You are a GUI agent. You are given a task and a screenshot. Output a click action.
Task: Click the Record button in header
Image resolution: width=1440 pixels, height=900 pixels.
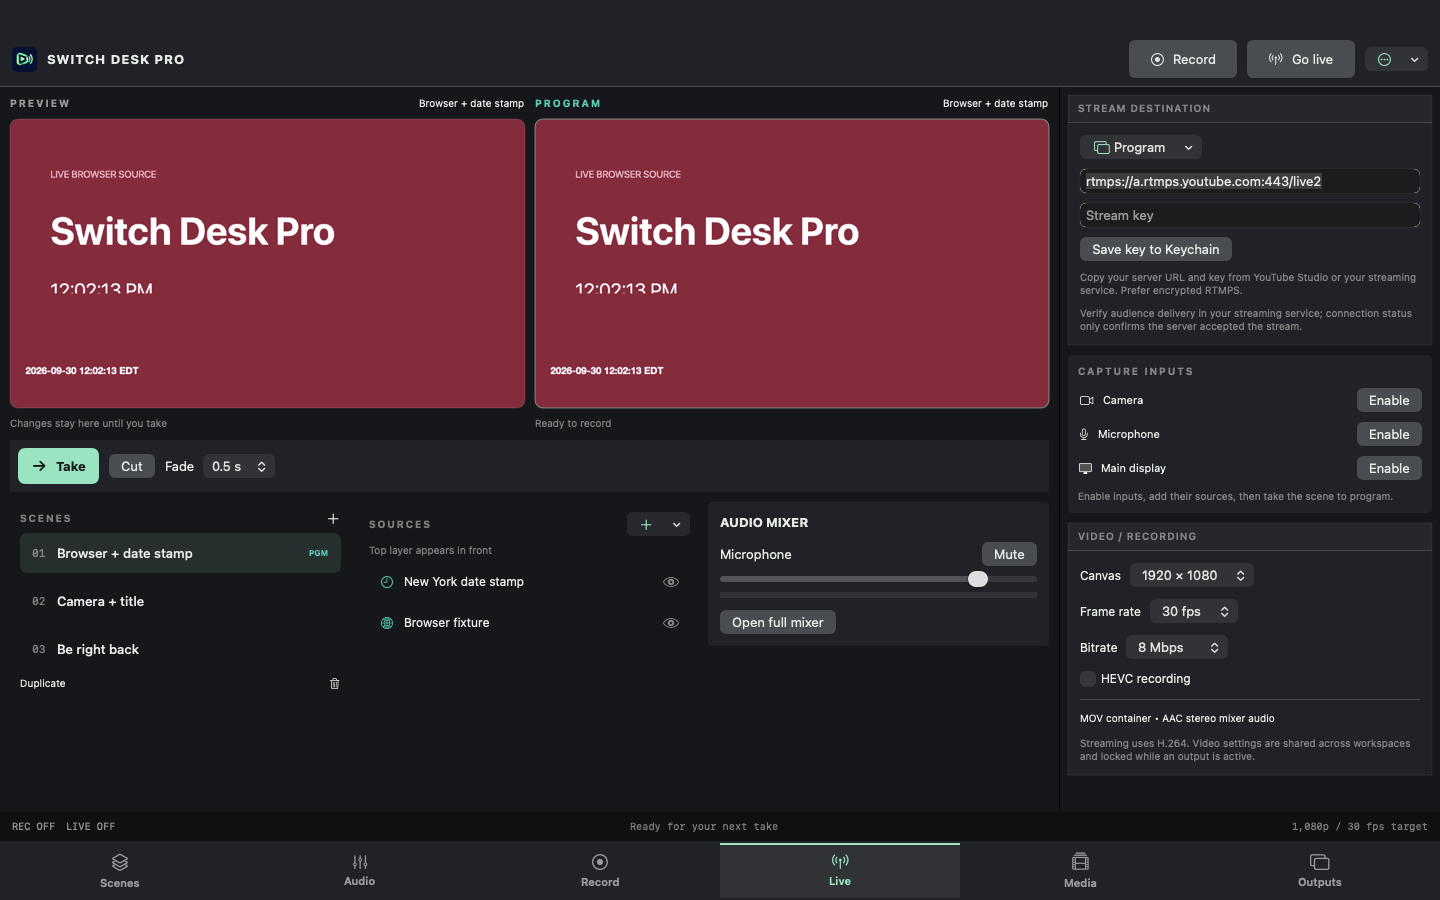1183,59
